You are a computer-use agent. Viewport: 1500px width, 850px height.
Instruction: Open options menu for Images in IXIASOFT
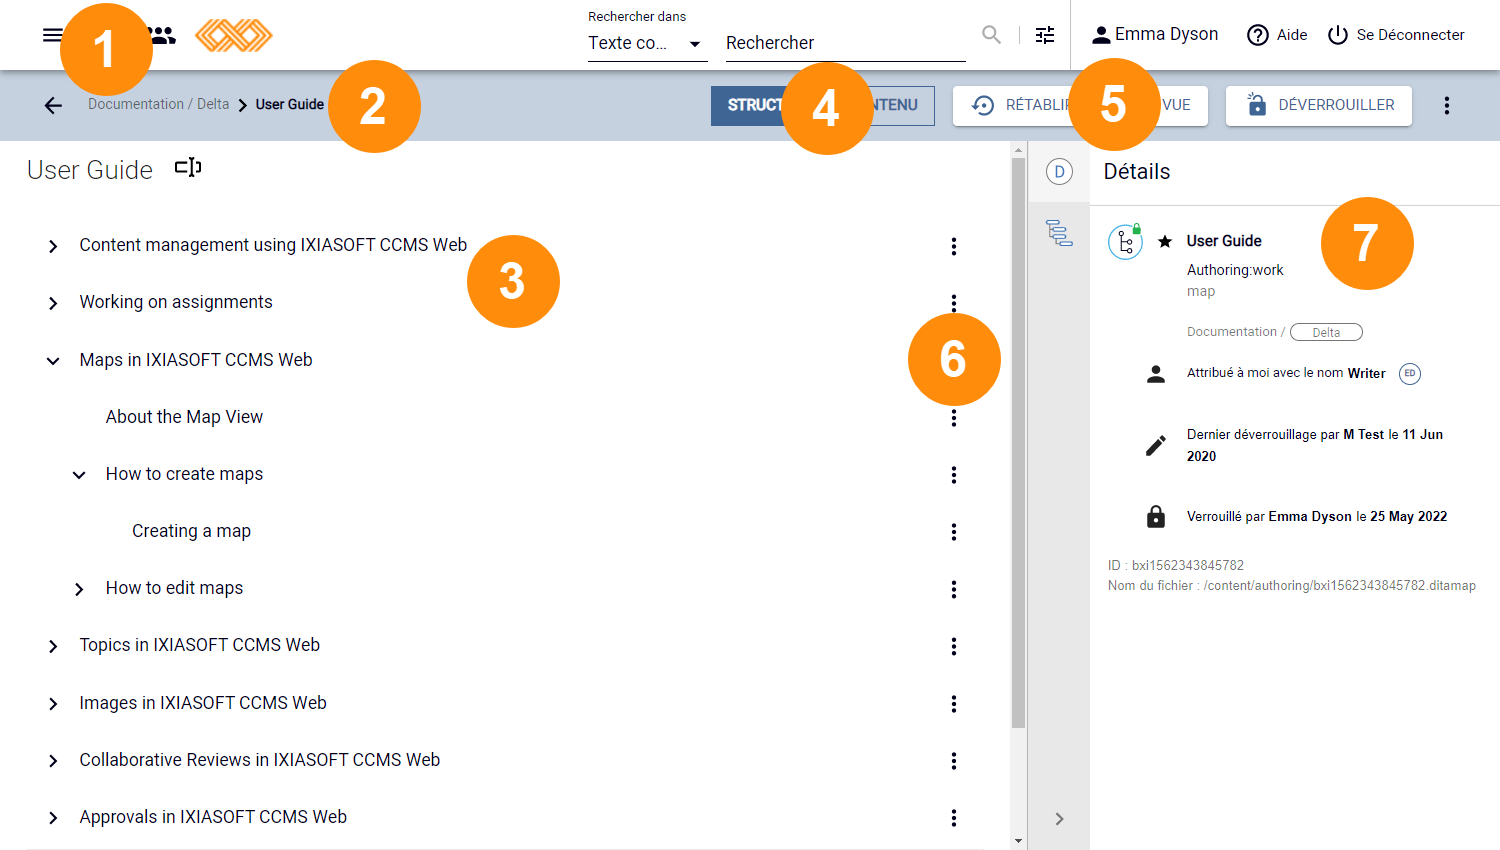[x=954, y=704]
